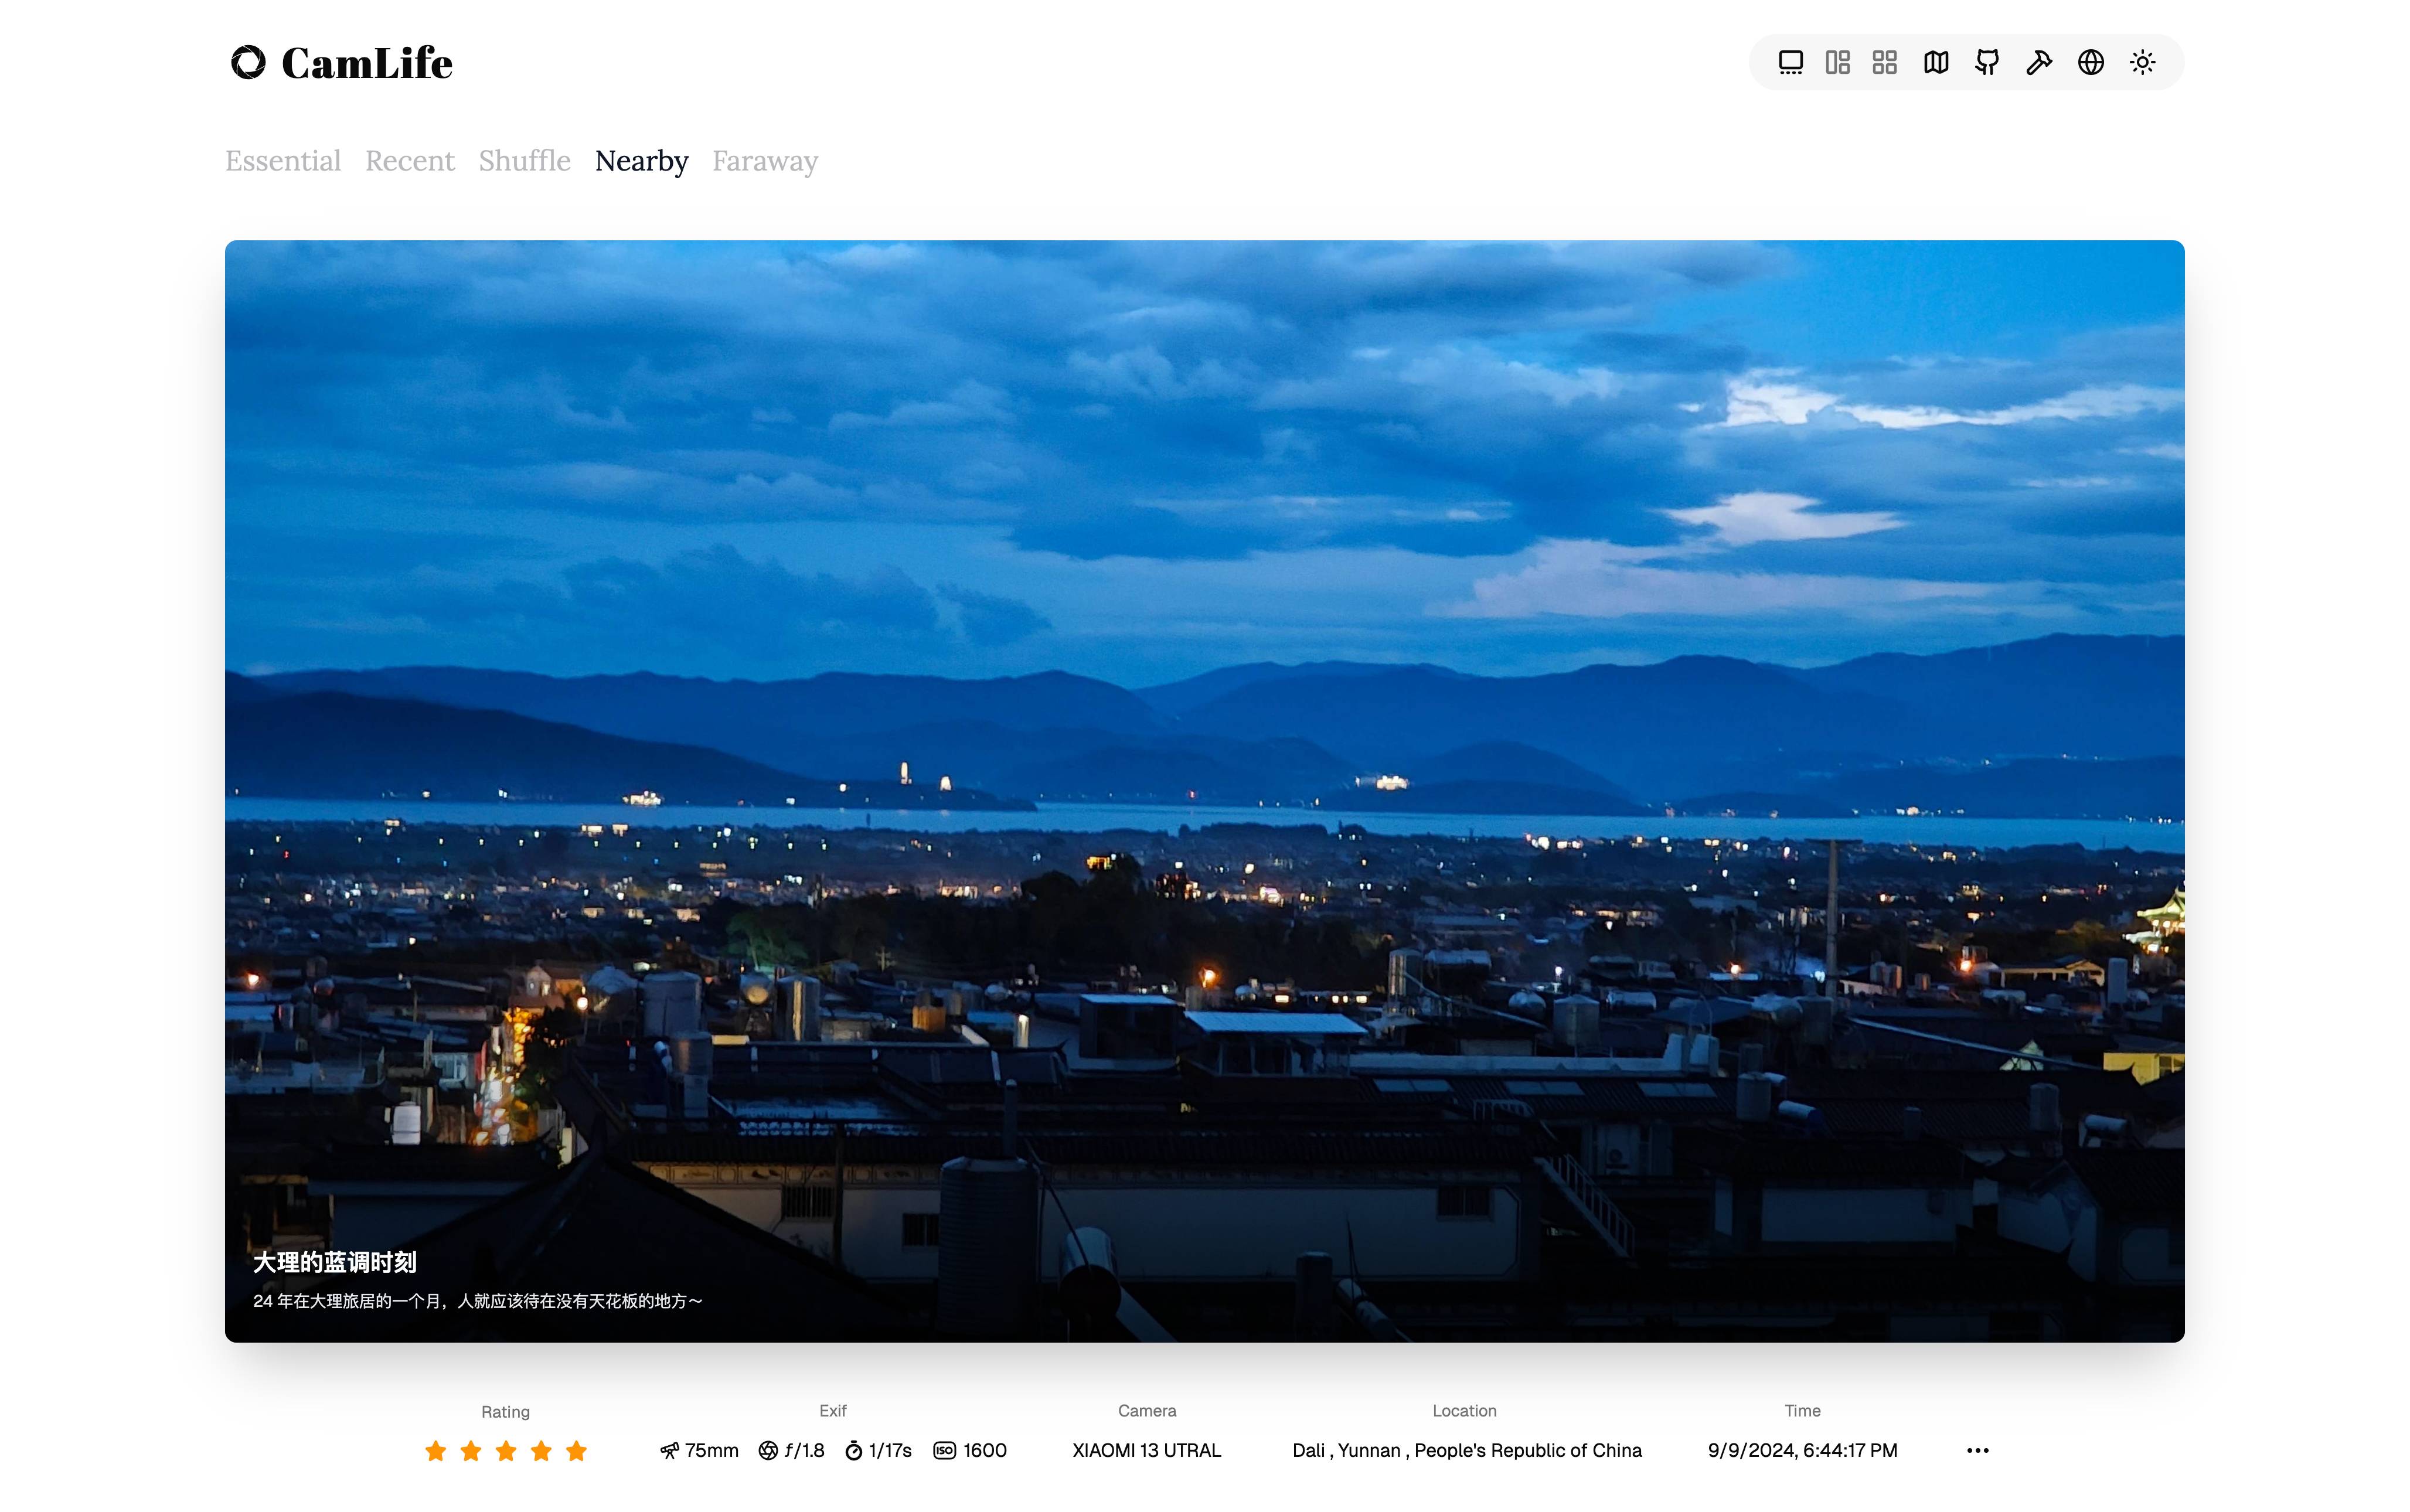Open the map view icon
This screenshot has width=2410, height=1512.
[x=1935, y=62]
